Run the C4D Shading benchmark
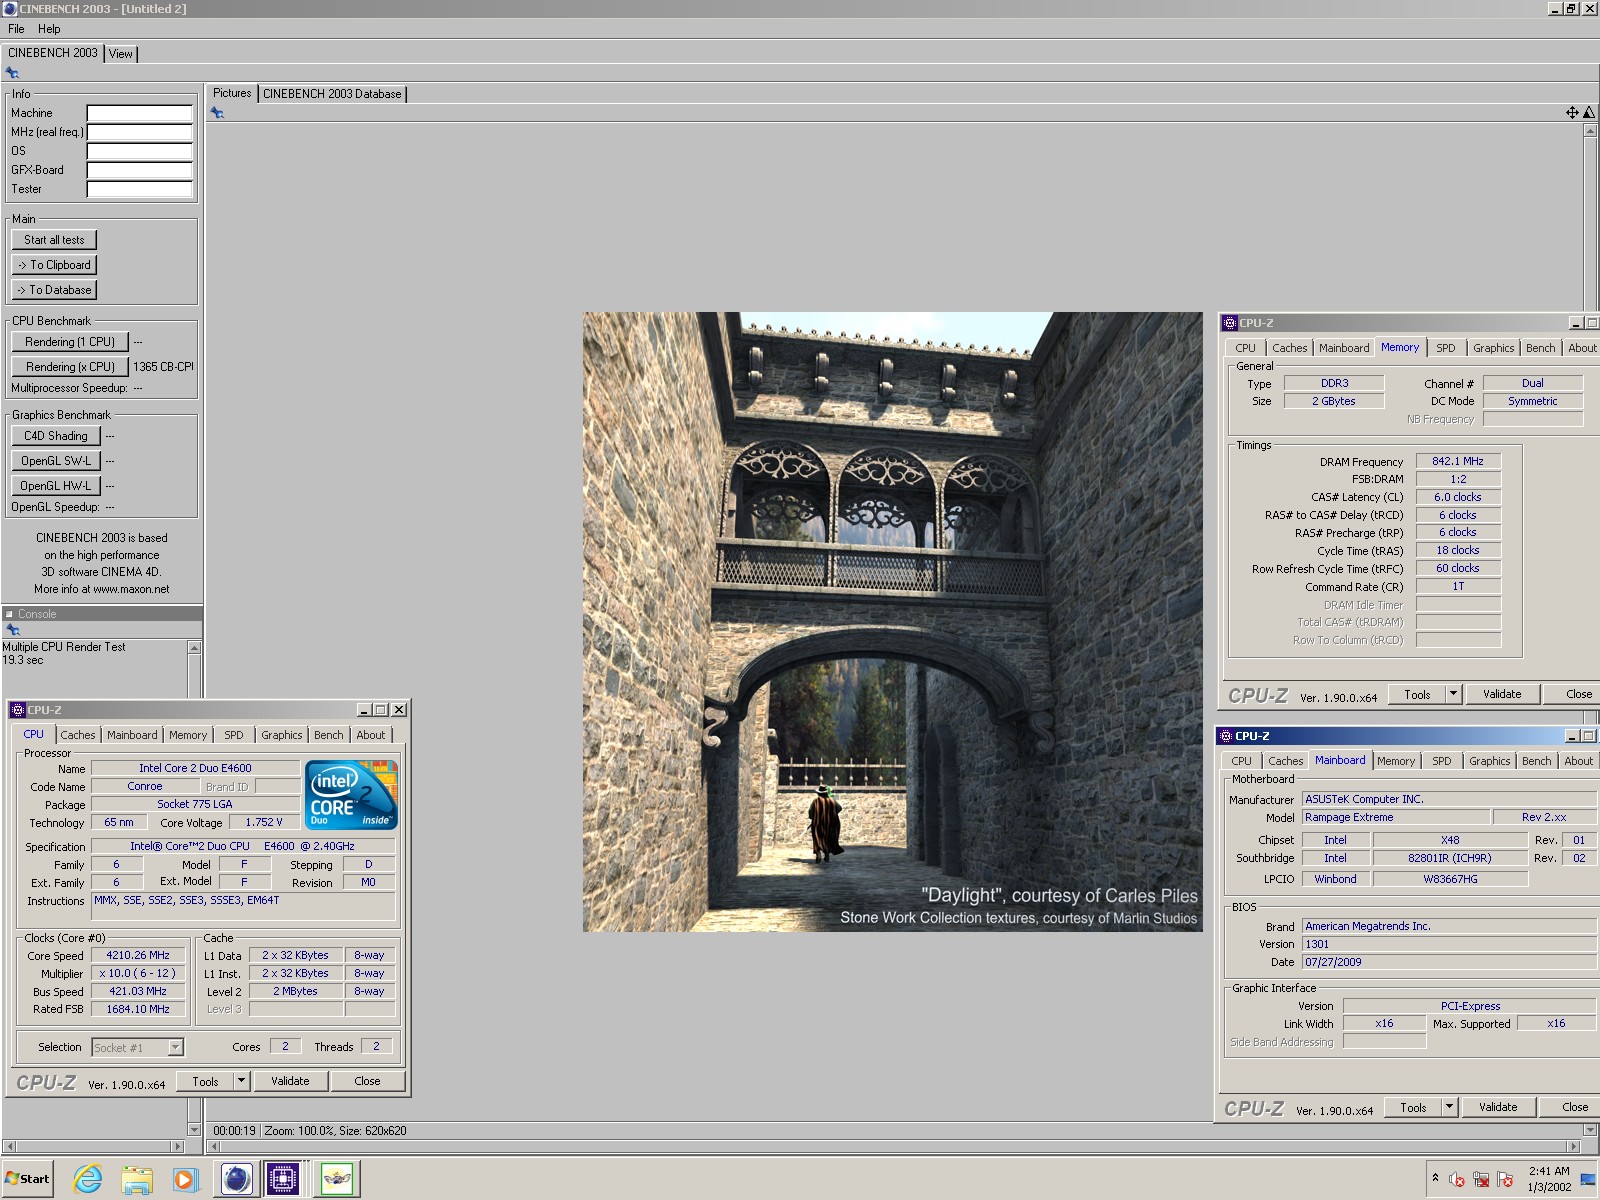 click(x=56, y=436)
